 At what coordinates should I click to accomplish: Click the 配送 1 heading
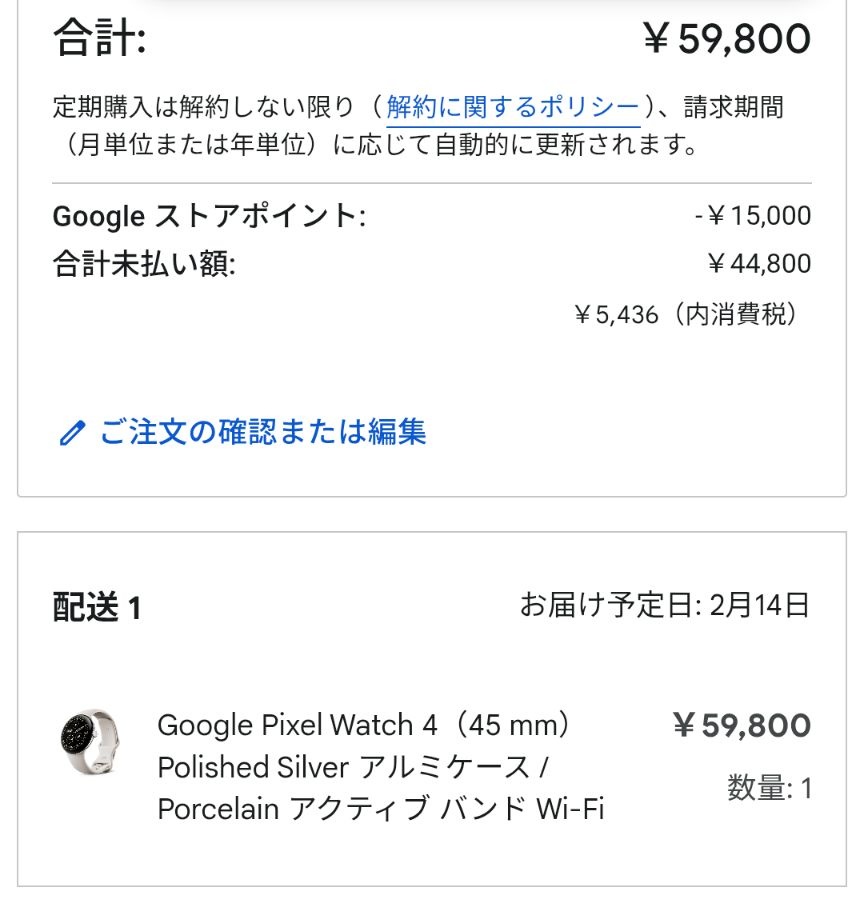[x=97, y=608]
